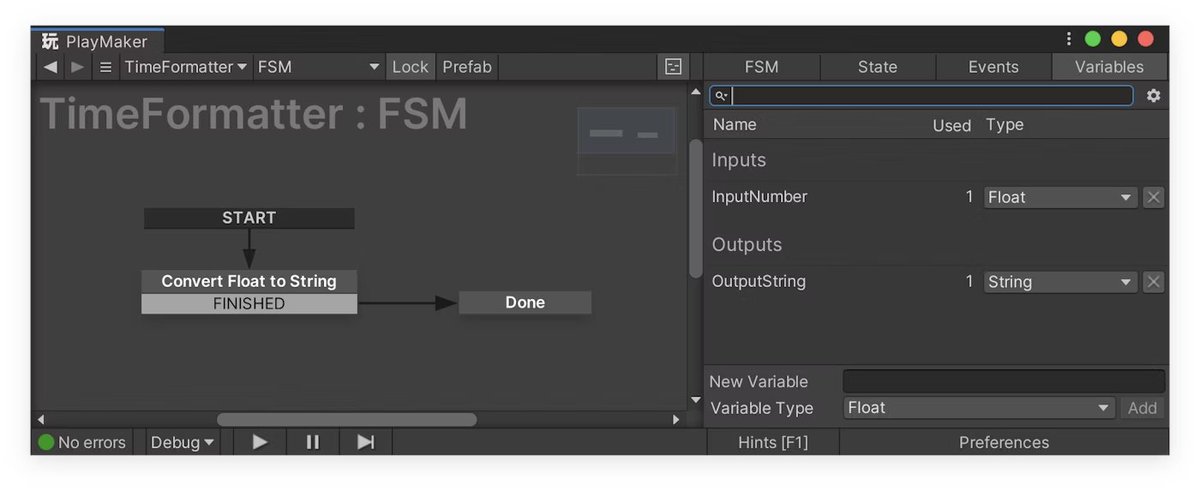
Task: Click the green window maximize button
Action: 1093,39
